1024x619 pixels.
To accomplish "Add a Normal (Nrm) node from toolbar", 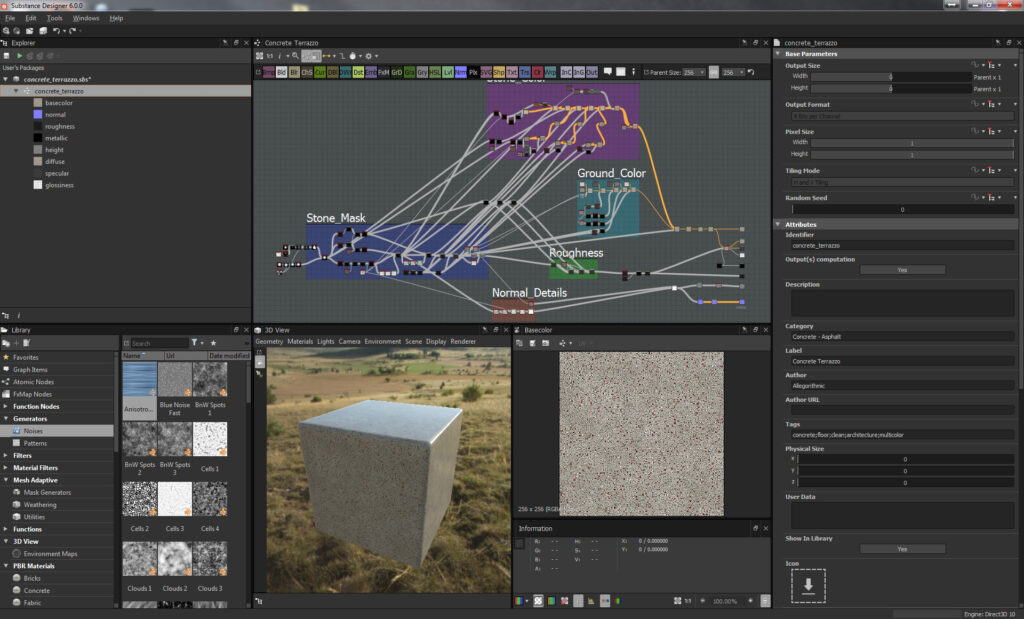I will 460,72.
